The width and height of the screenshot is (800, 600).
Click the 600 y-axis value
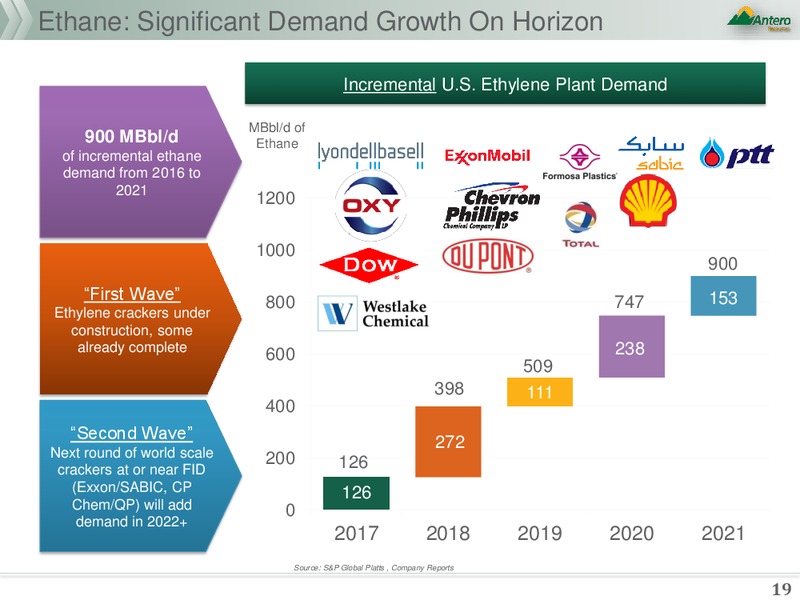280,354
